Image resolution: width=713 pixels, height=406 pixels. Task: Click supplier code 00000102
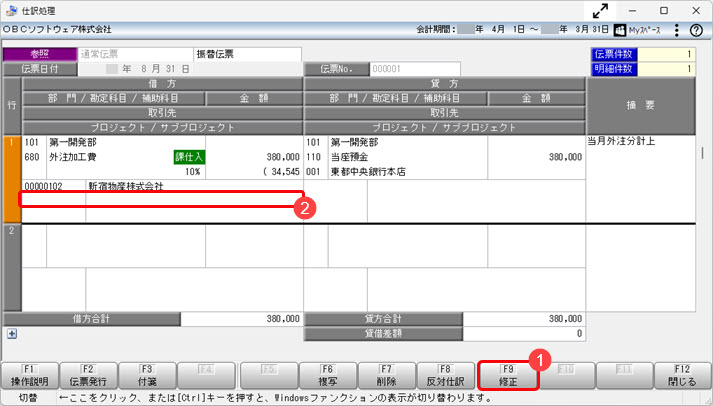[x=43, y=186]
